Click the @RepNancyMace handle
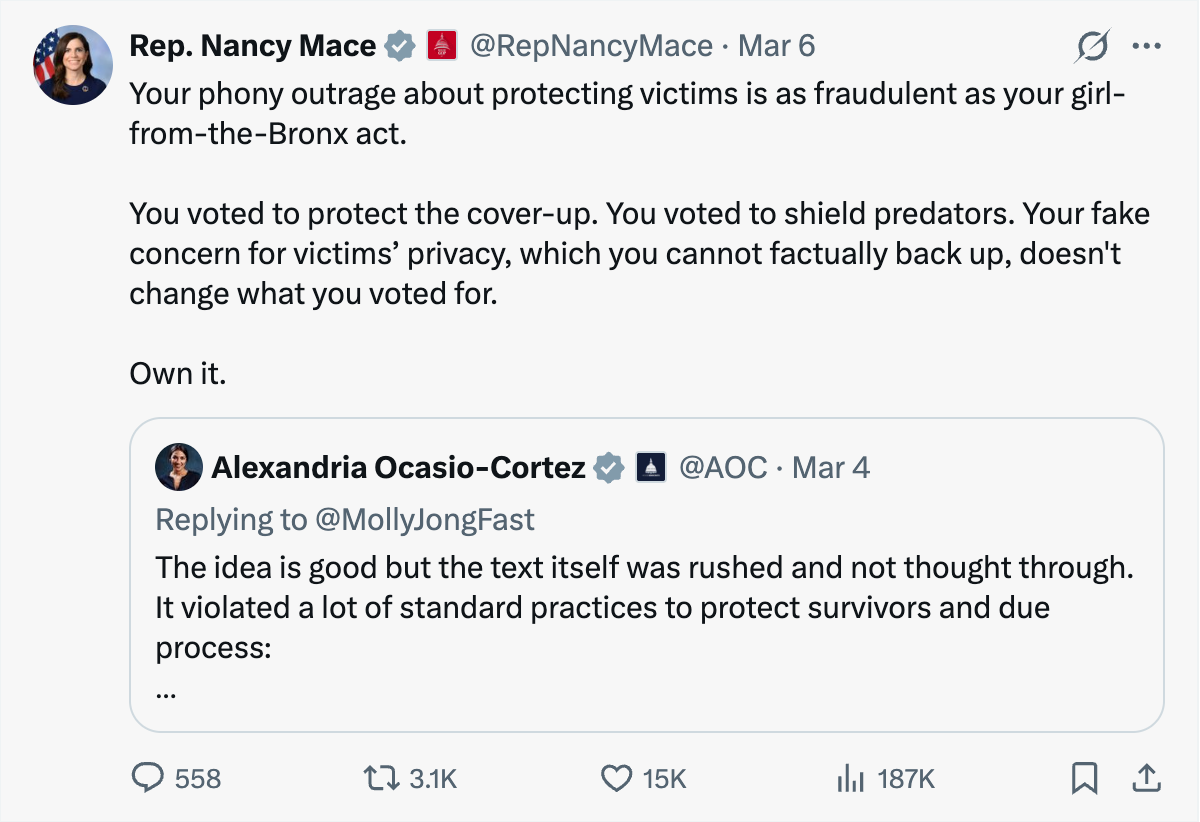 (591, 46)
